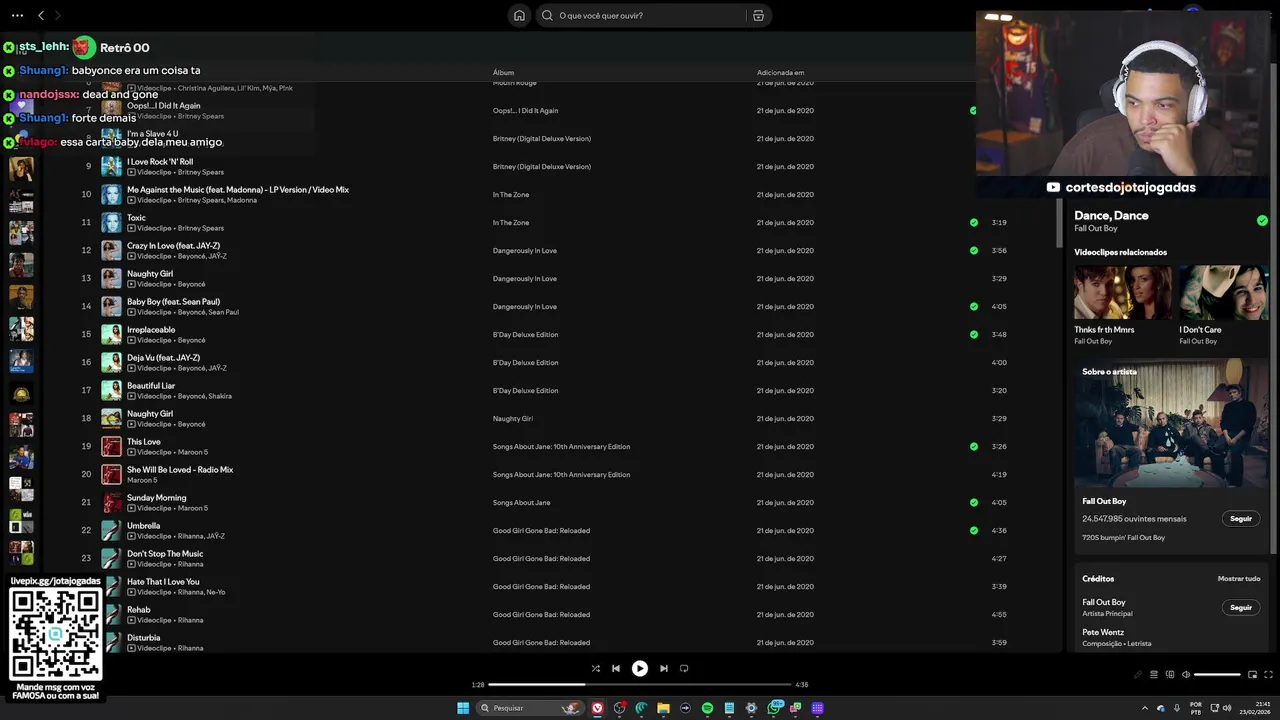Click the playlist vertical scrollbar

click(1059, 222)
